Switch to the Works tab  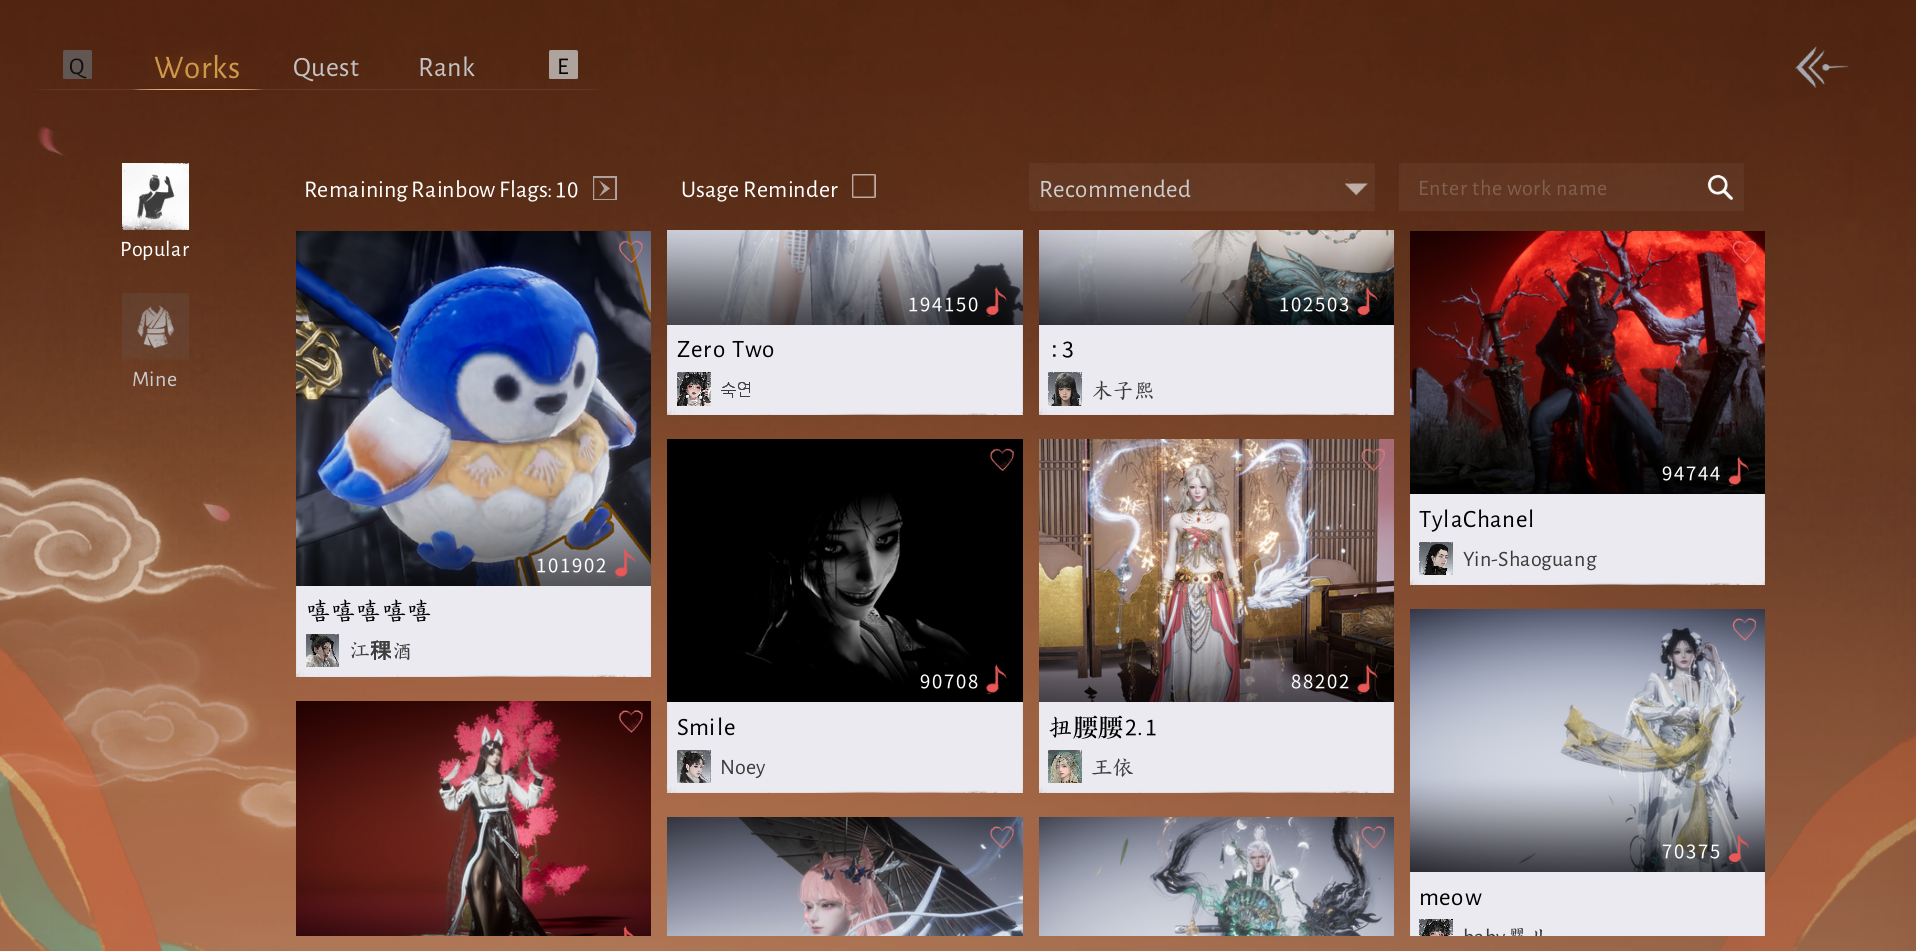pos(197,68)
